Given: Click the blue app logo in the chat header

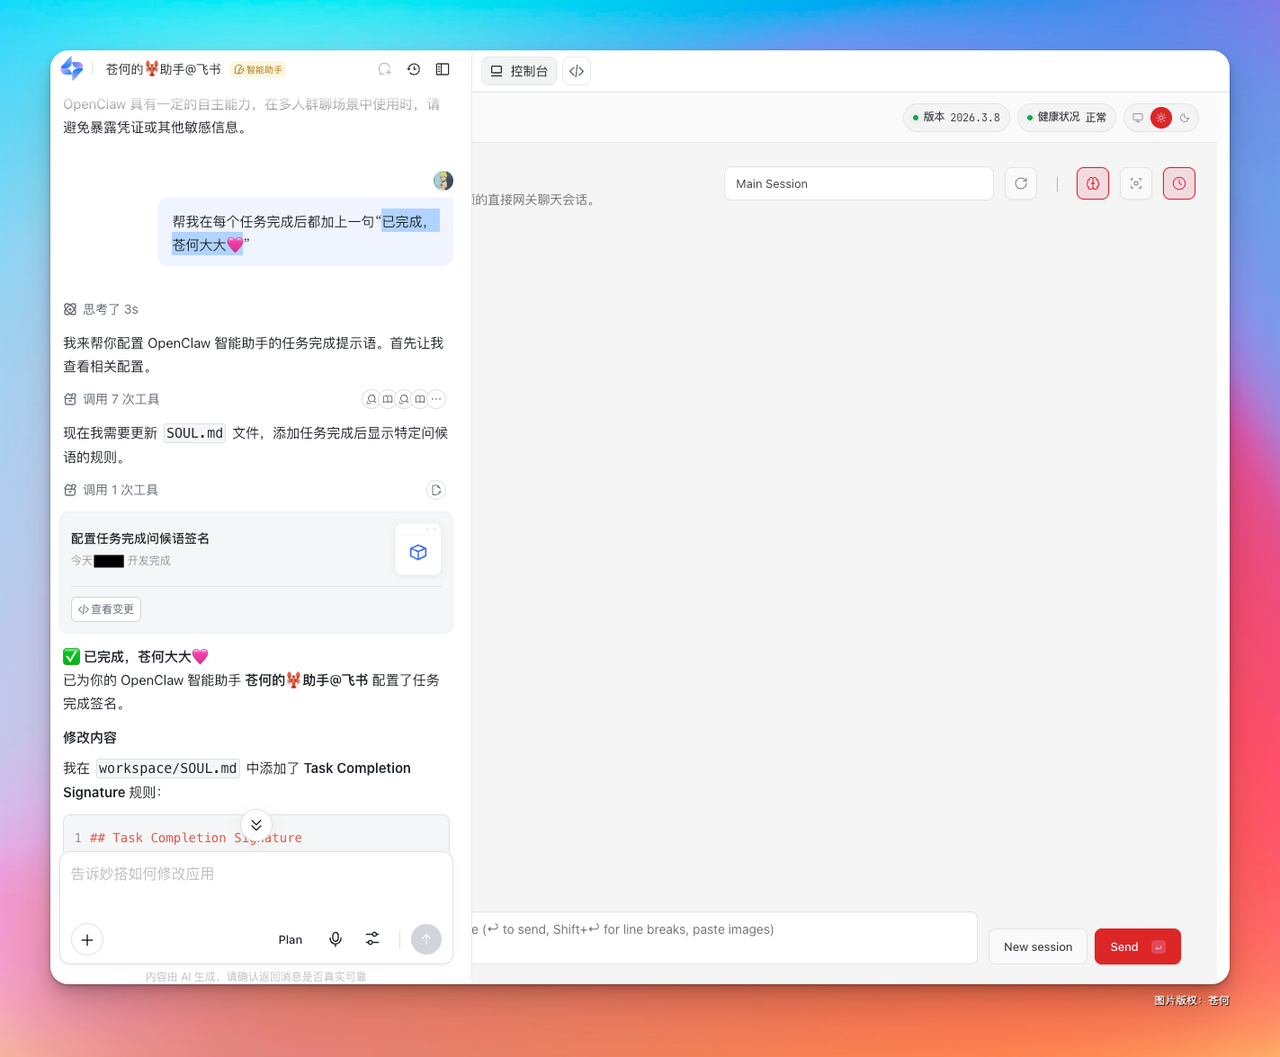Looking at the screenshot, I should [x=72, y=68].
